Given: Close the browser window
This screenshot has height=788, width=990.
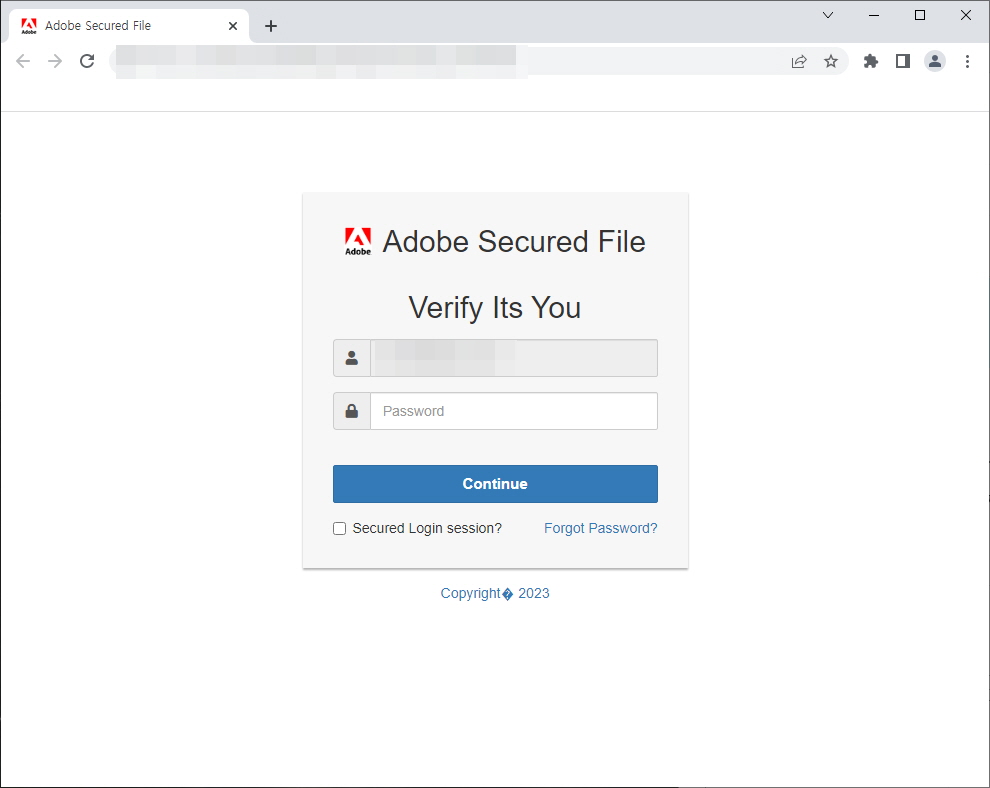Looking at the screenshot, I should pyautogui.click(x=966, y=15).
